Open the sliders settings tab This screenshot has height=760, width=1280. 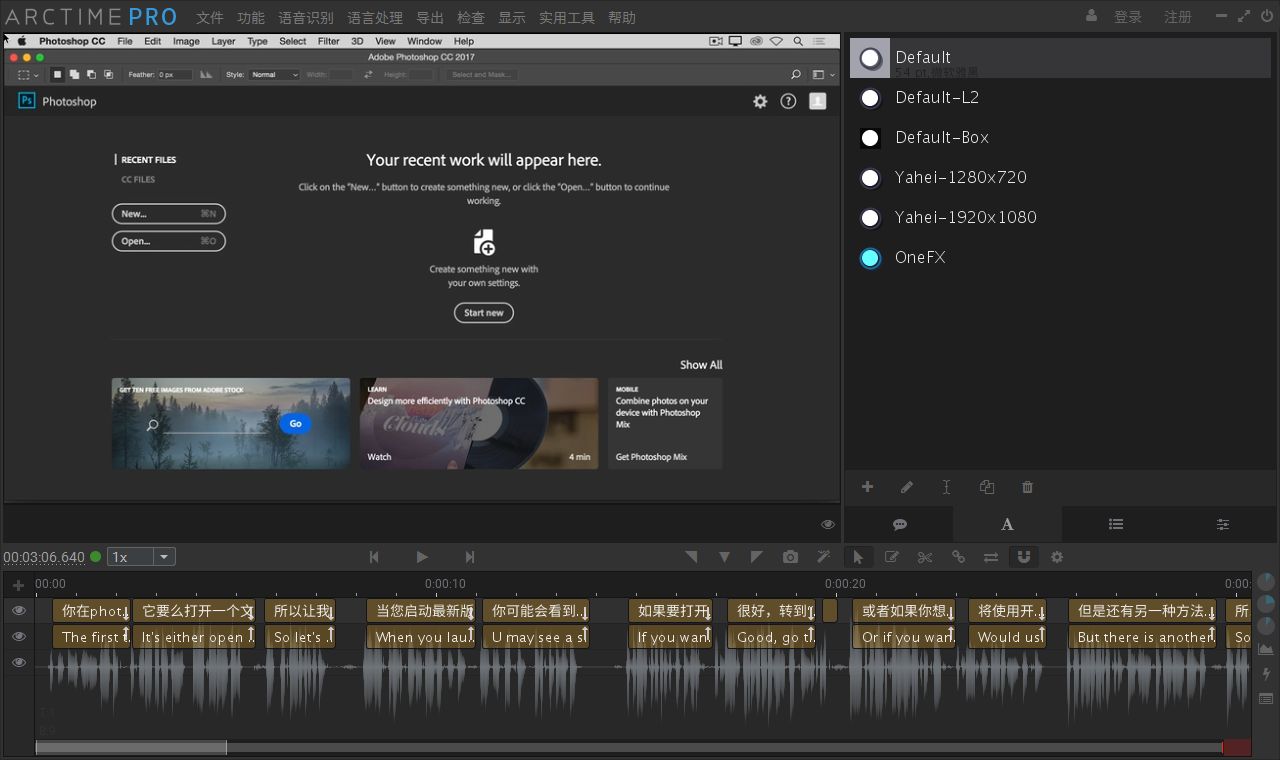(1223, 524)
